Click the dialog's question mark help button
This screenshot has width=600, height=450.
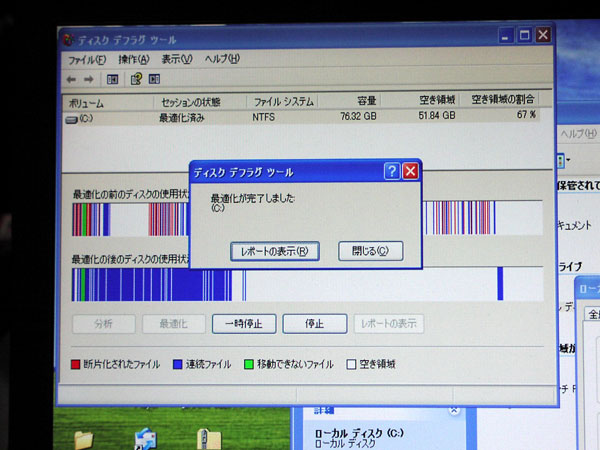tap(392, 171)
